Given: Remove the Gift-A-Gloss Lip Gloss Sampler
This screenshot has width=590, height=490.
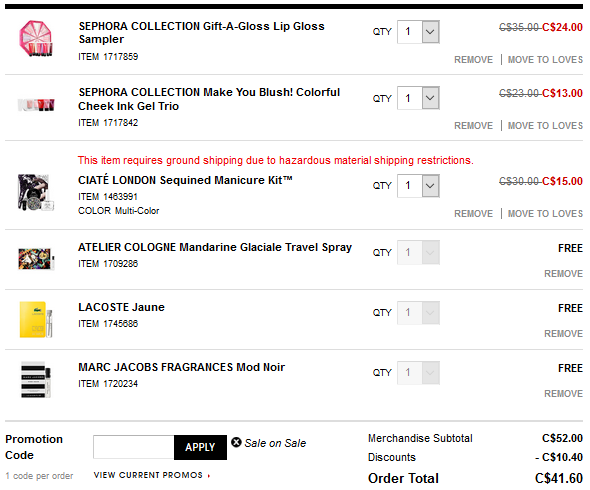Looking at the screenshot, I should pos(473,60).
